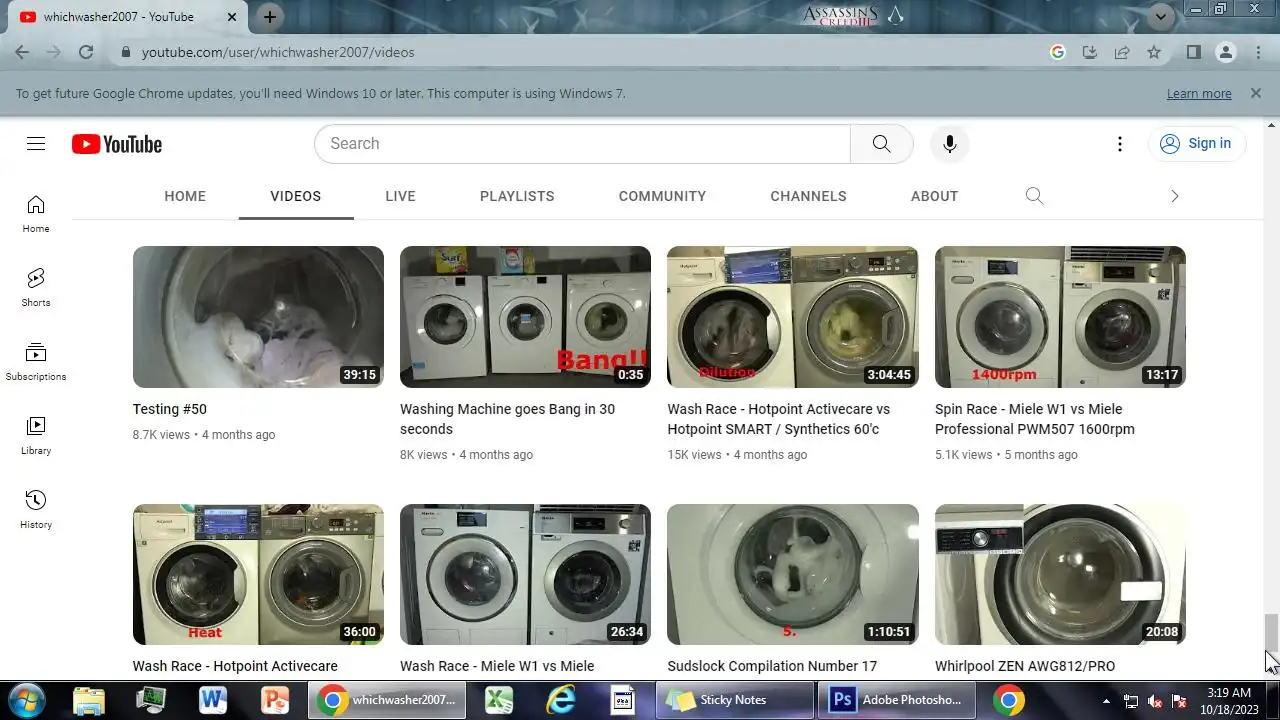Share this page from address bar
1280x720 pixels.
(1122, 52)
